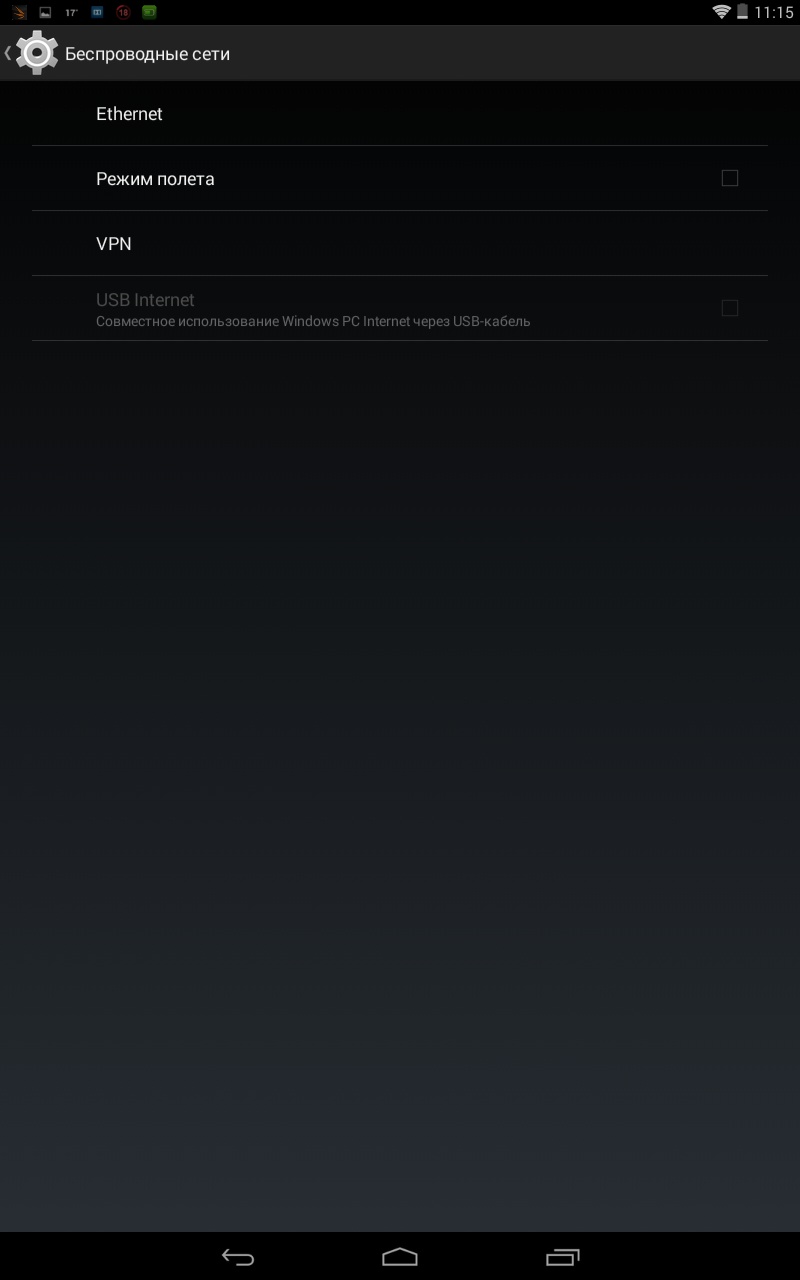The width and height of the screenshot is (800, 1280).
Task: Select the Режим полета row label
Action: coord(155,179)
